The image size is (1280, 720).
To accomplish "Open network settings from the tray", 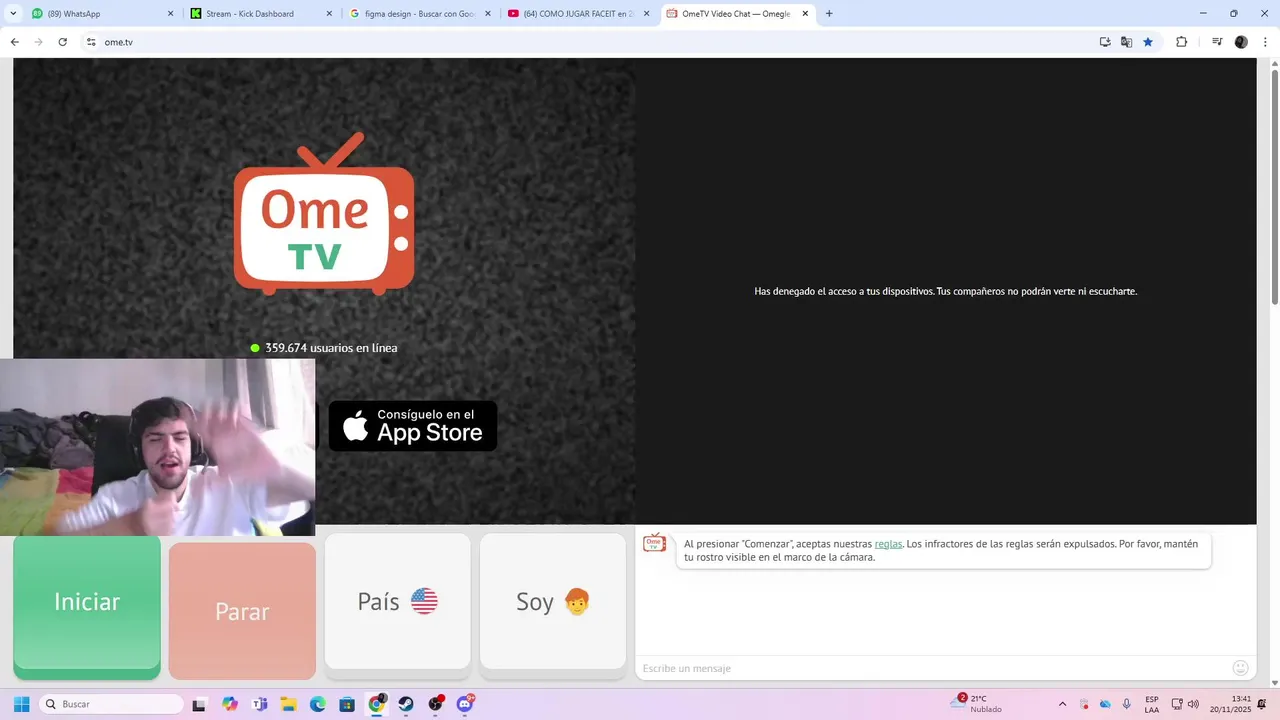I will 1177,704.
